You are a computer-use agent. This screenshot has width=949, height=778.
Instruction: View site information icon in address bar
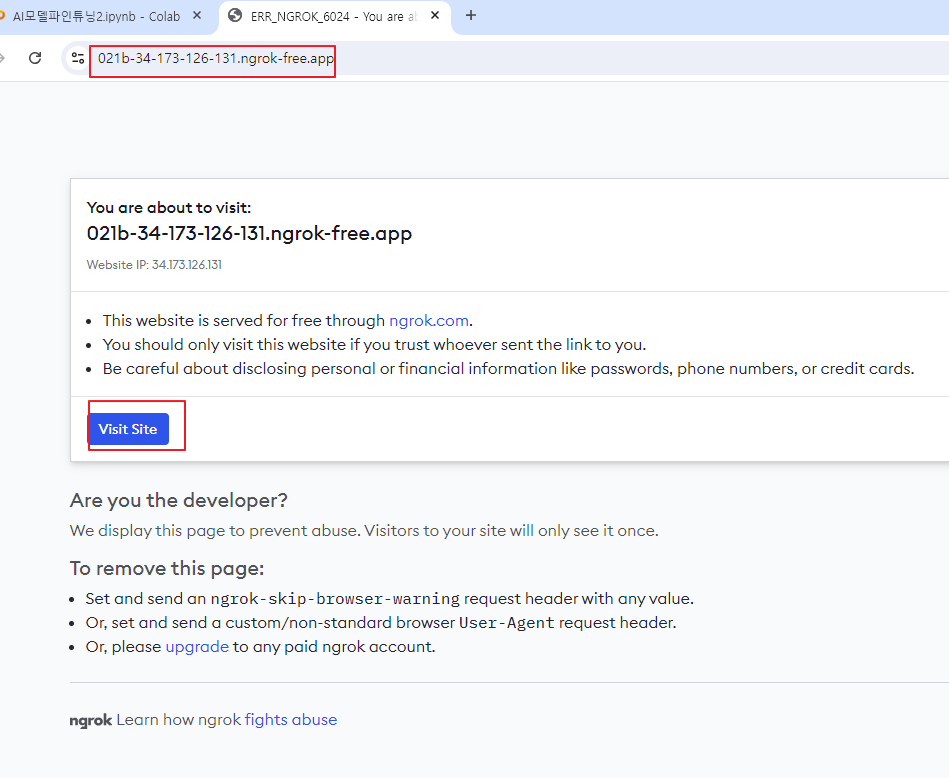pos(78,58)
